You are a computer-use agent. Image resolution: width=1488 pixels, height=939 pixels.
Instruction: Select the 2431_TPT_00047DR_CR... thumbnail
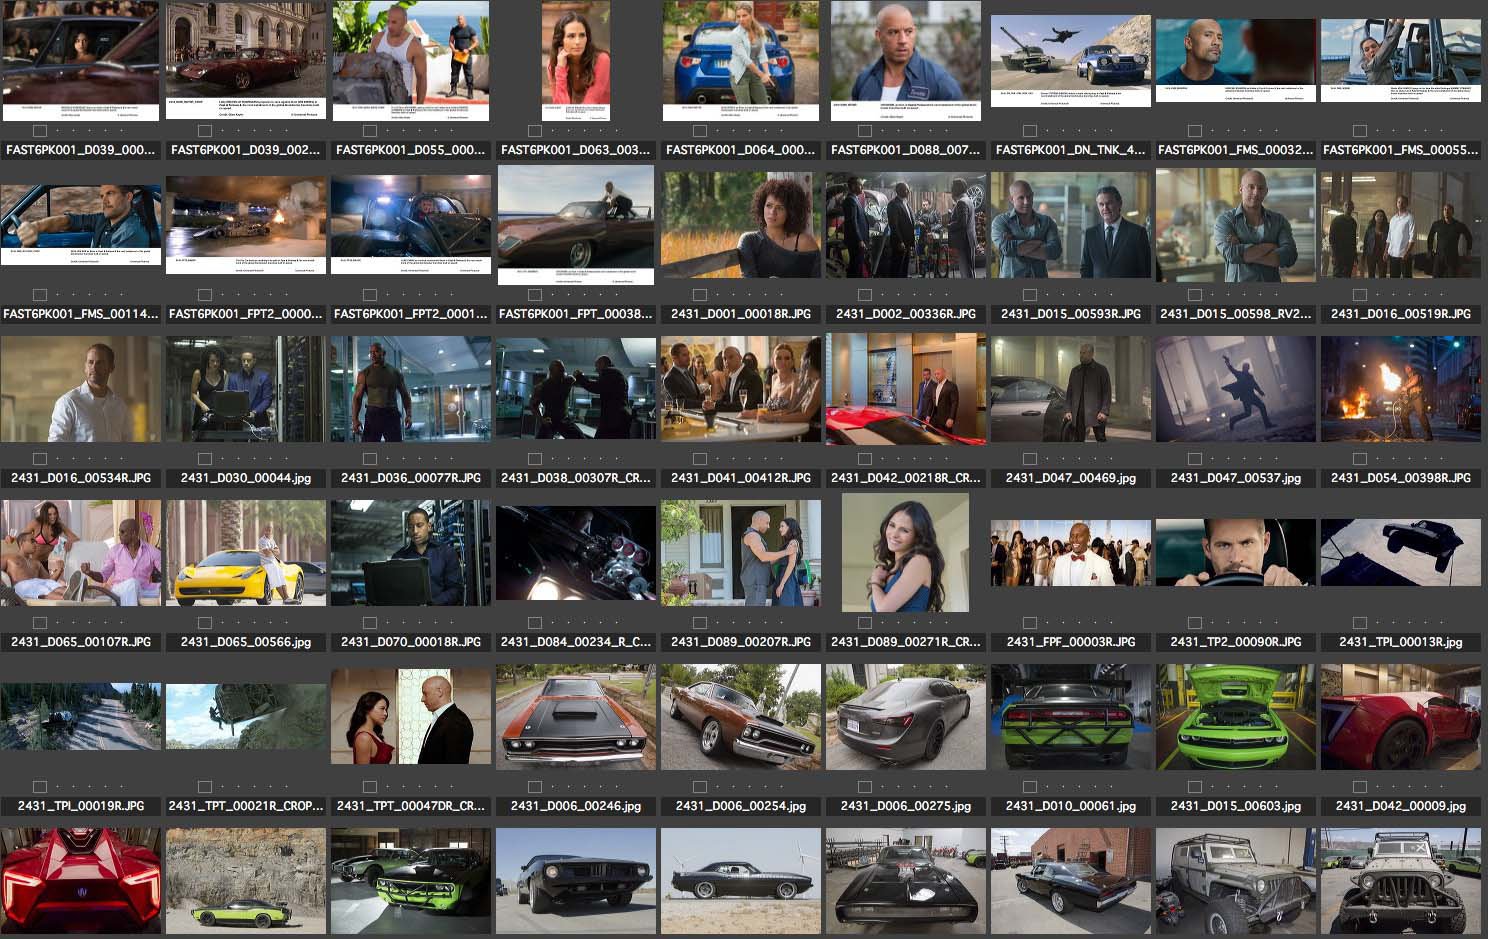[x=411, y=717]
